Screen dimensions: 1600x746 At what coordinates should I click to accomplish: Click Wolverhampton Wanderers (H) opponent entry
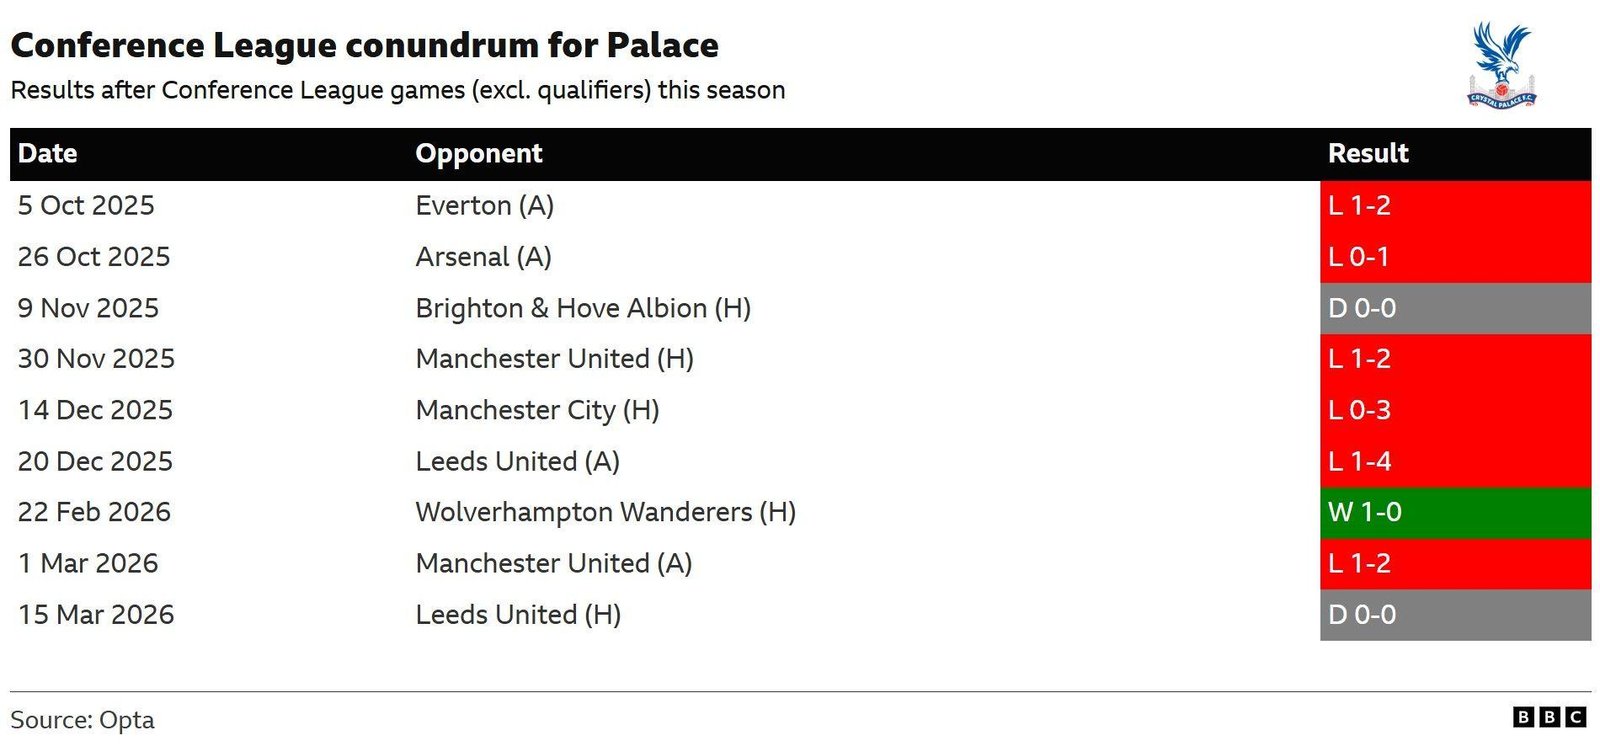pos(605,512)
